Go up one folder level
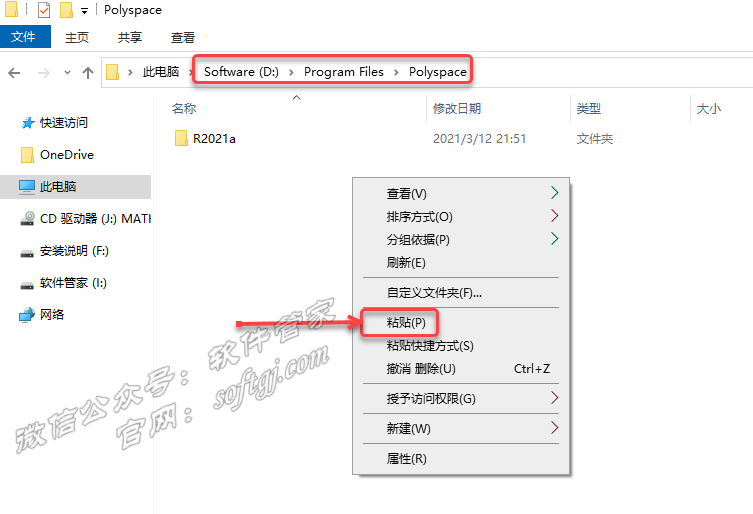This screenshot has width=753, height=514. [x=87, y=73]
